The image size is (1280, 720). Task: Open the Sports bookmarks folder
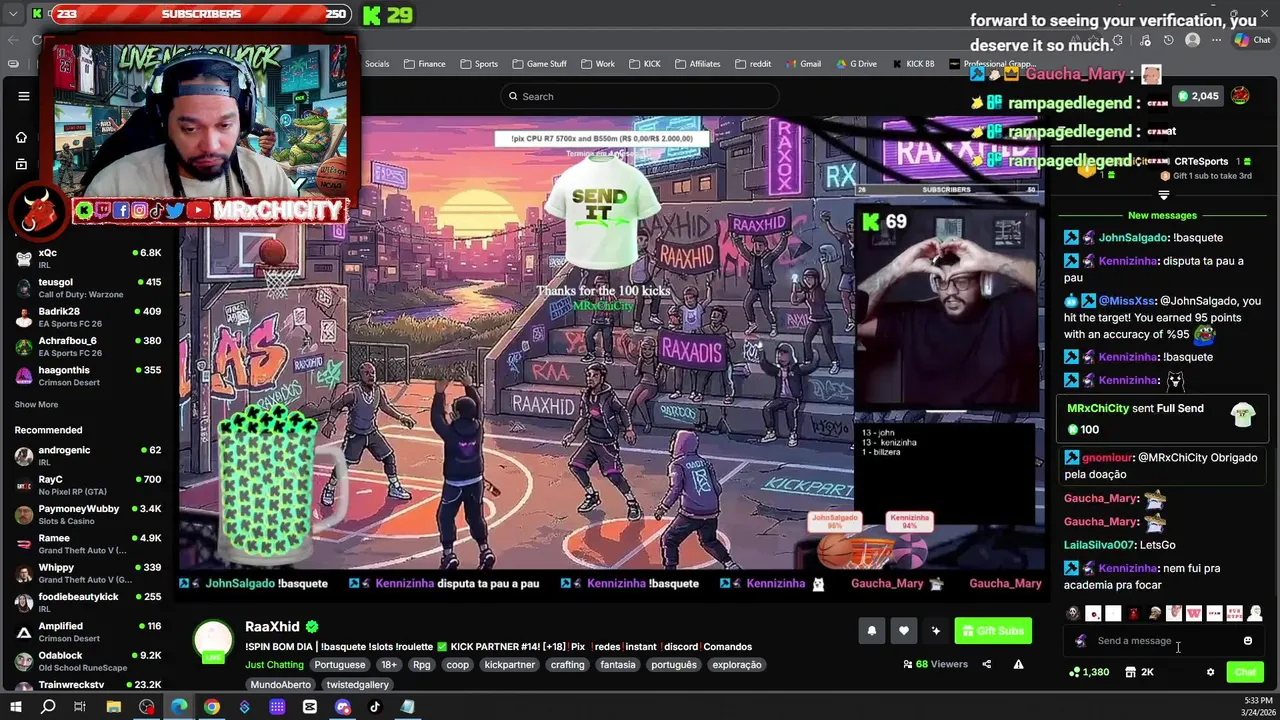coord(479,64)
